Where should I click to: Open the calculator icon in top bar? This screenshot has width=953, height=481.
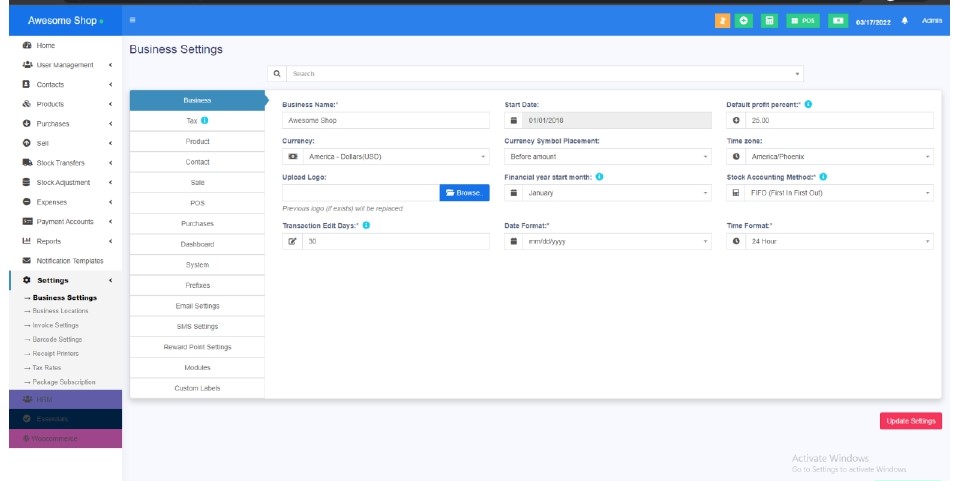click(770, 20)
